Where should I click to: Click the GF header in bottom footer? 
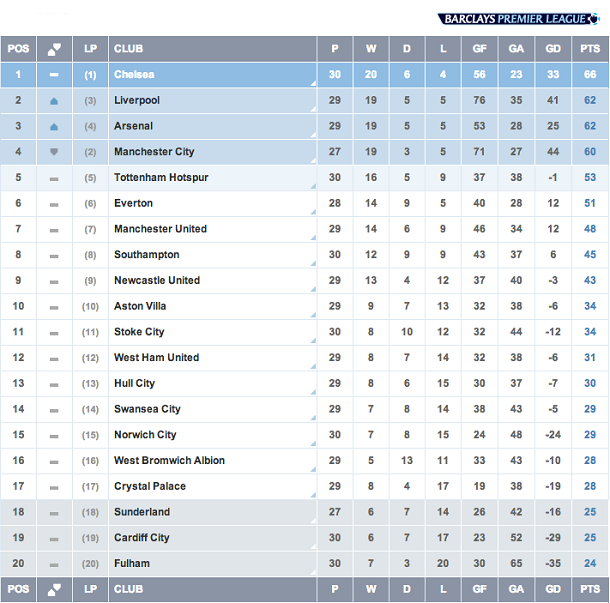[x=479, y=589]
